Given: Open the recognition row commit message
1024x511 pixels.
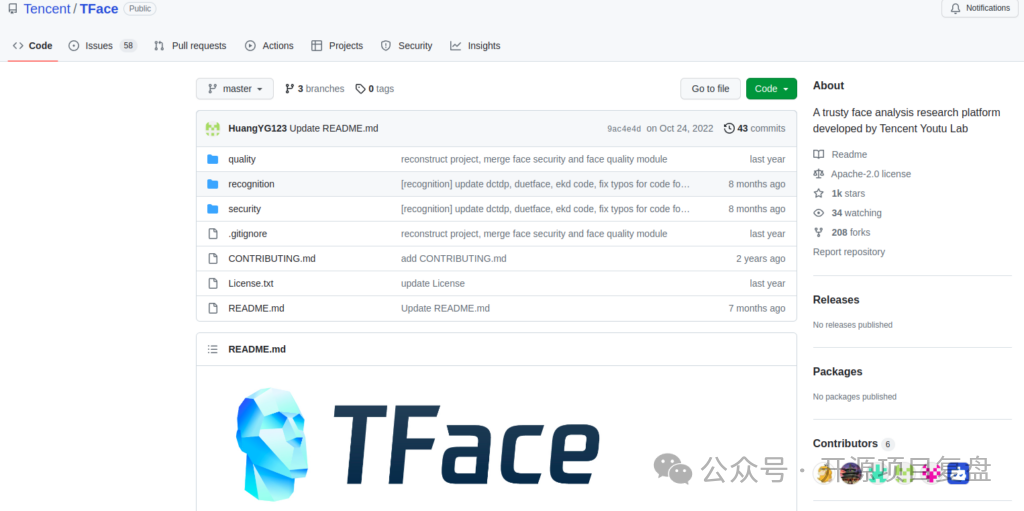Looking at the screenshot, I should click(545, 184).
